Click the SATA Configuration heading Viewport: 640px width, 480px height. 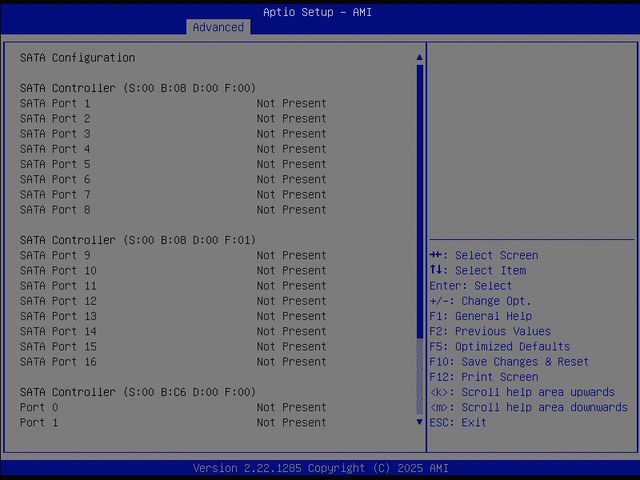[78, 58]
